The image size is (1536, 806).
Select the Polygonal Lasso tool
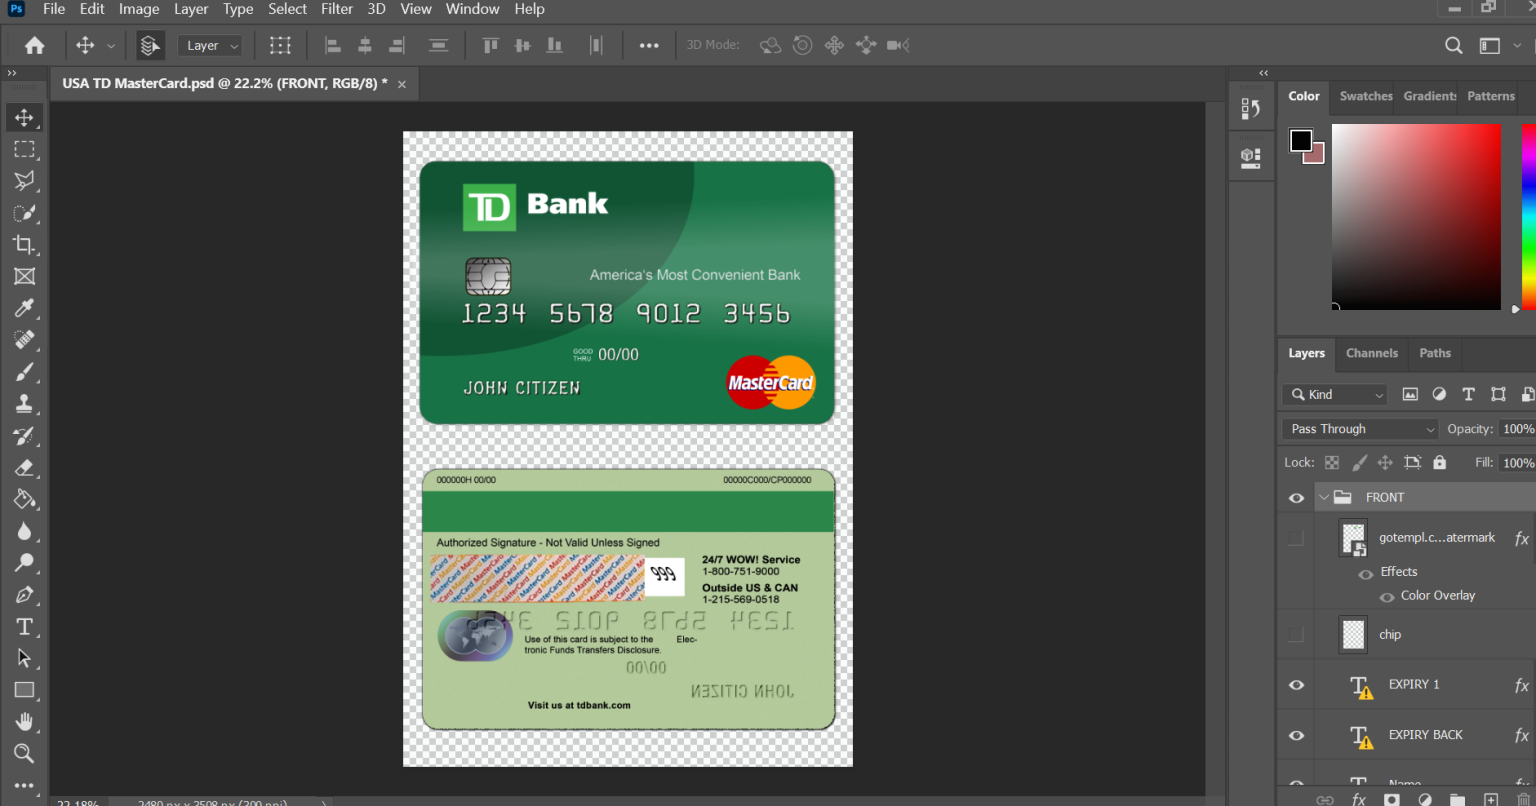coord(24,181)
